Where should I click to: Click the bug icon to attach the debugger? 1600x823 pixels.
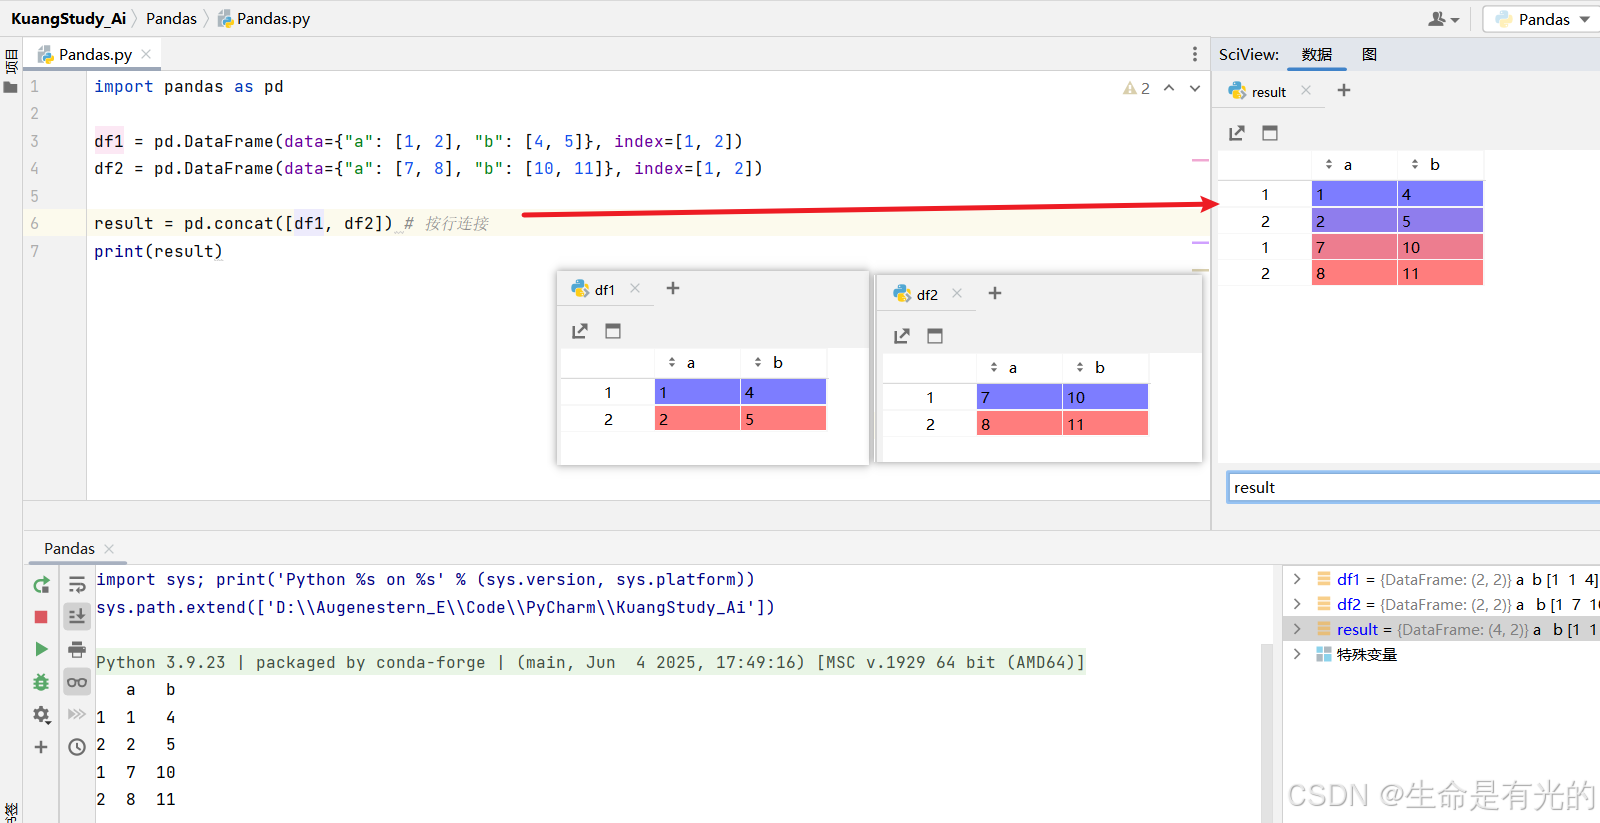41,682
